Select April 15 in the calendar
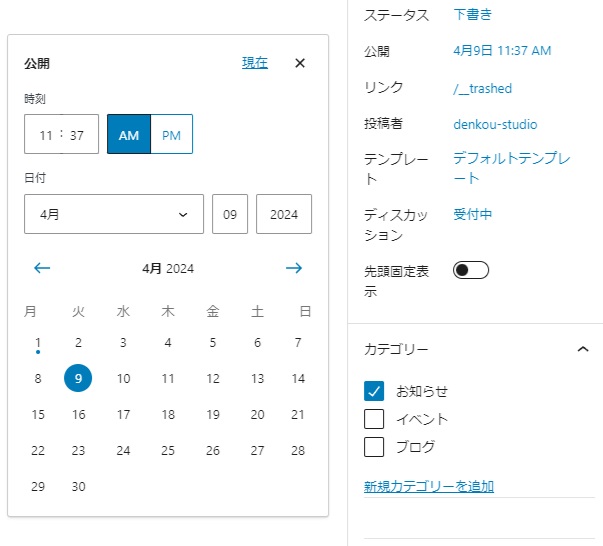 [x=38, y=415]
